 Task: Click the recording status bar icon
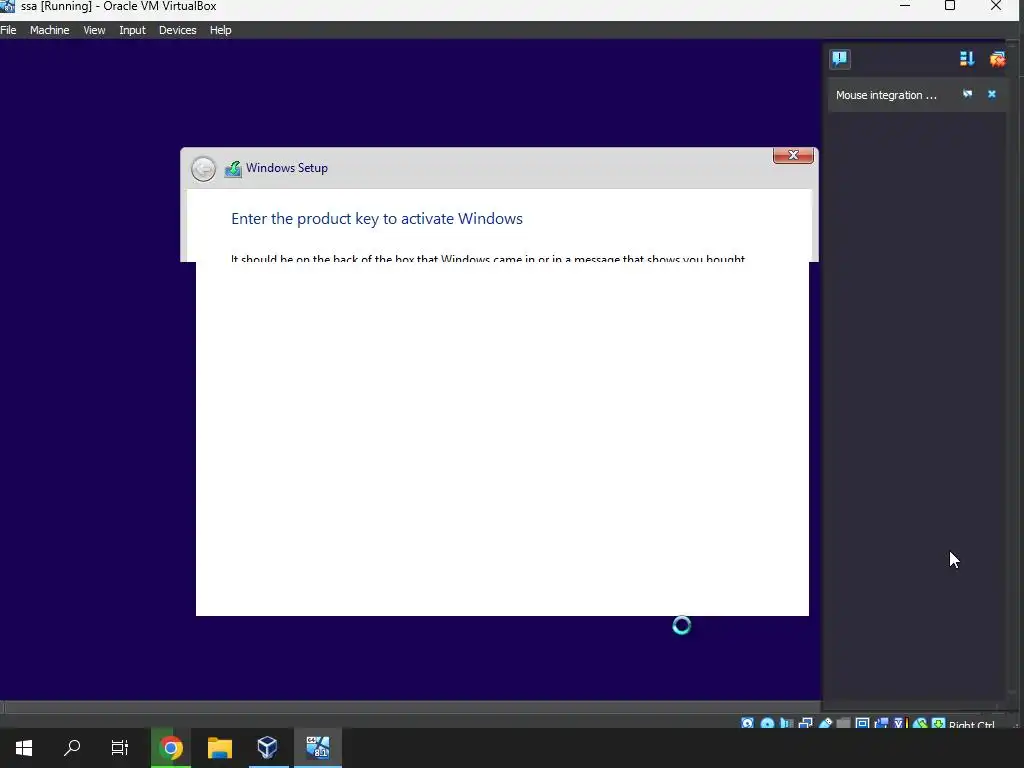coord(881,724)
